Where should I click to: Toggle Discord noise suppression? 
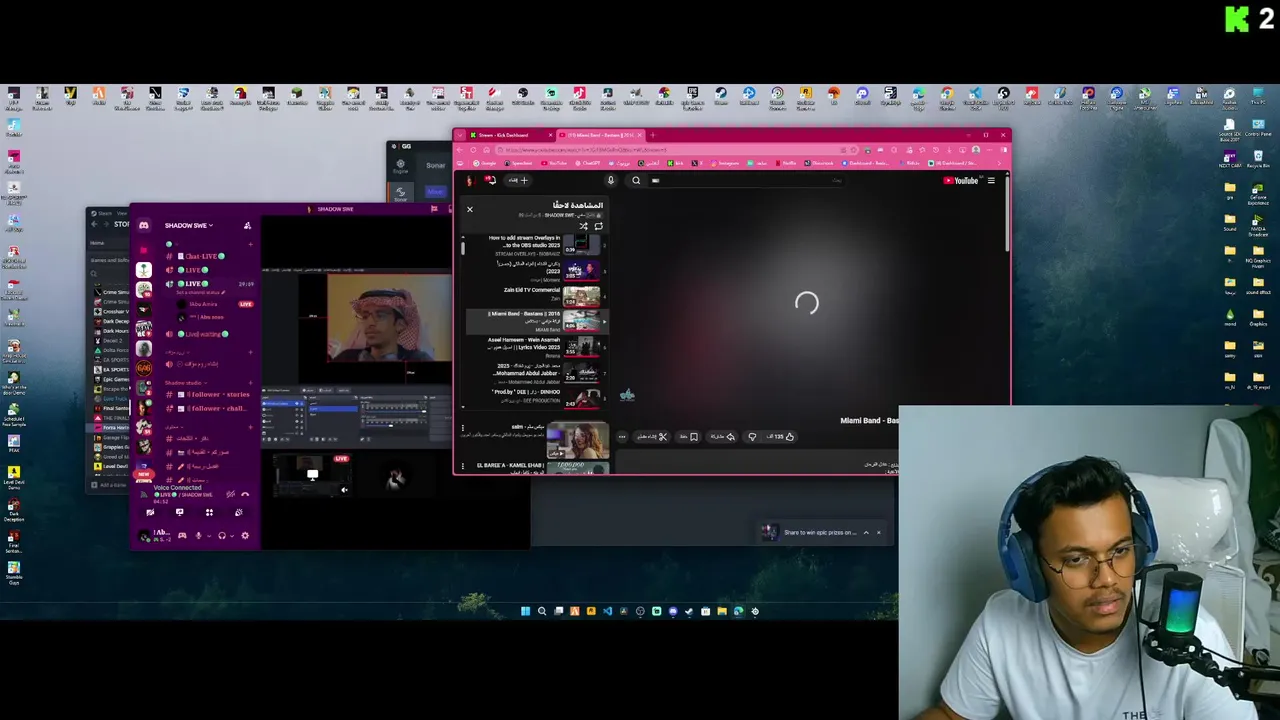(231, 493)
